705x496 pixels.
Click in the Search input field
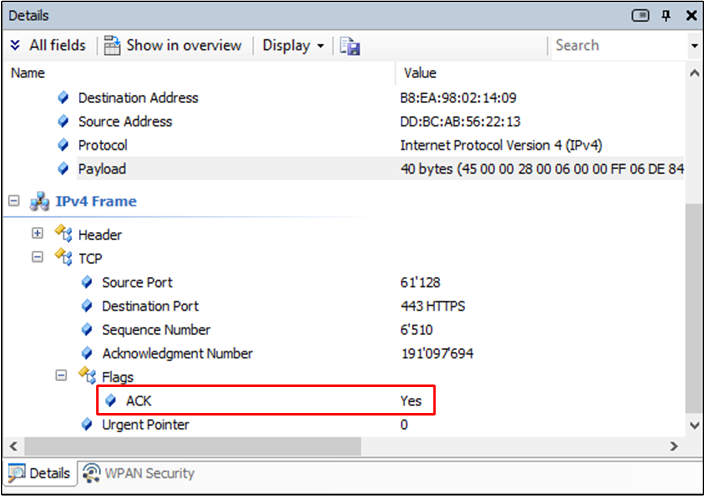coord(615,46)
